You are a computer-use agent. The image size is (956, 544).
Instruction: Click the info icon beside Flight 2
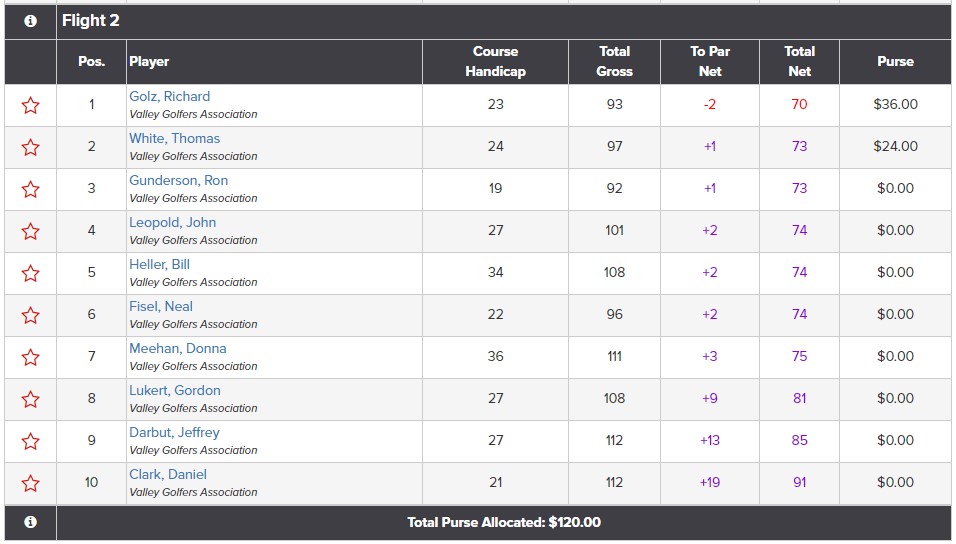pyautogui.click(x=30, y=21)
